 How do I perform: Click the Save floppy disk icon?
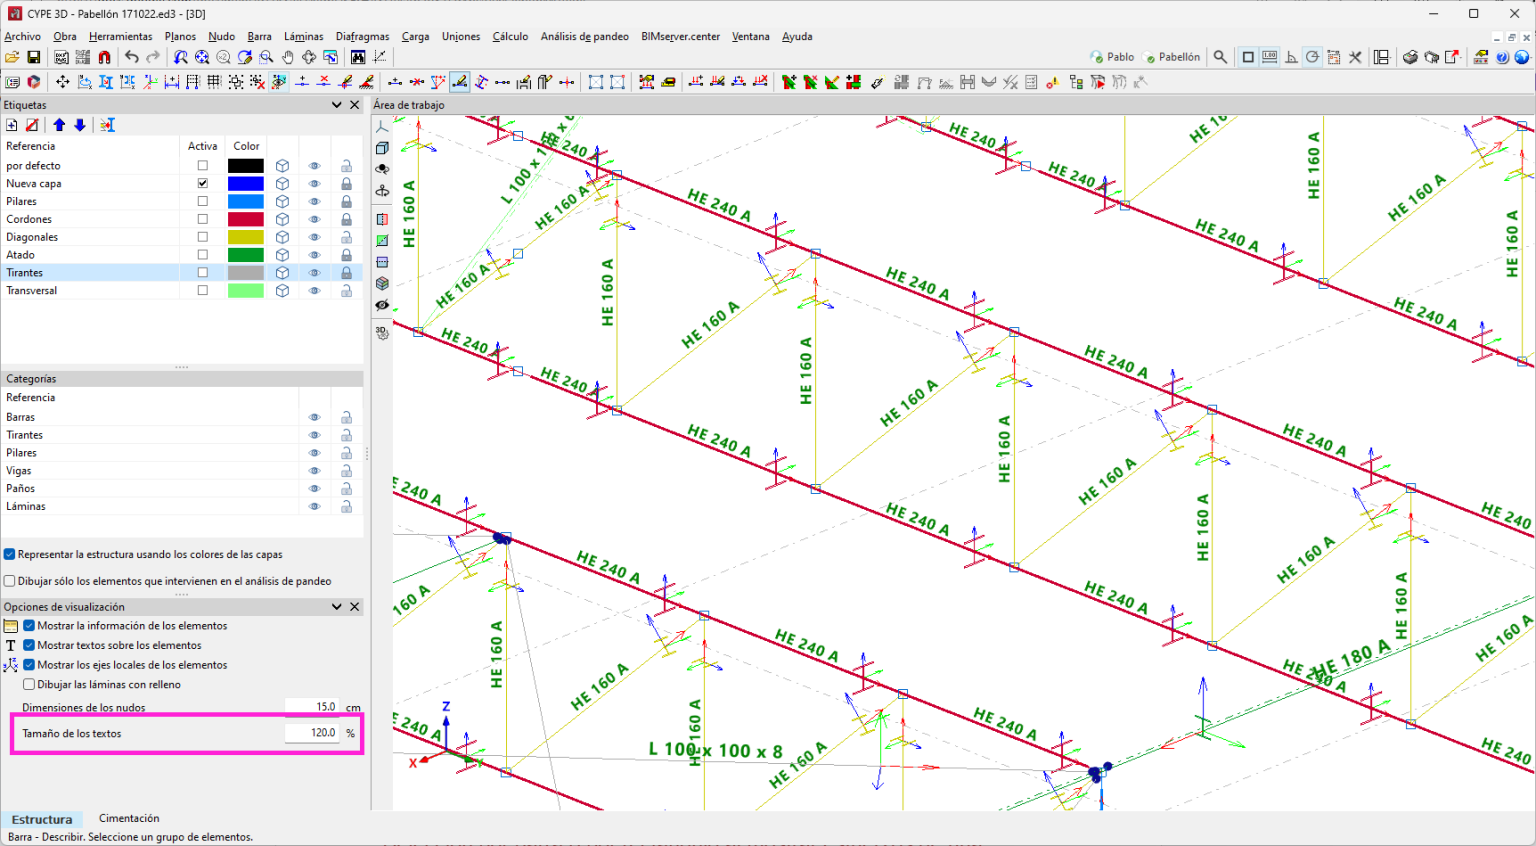(33, 58)
